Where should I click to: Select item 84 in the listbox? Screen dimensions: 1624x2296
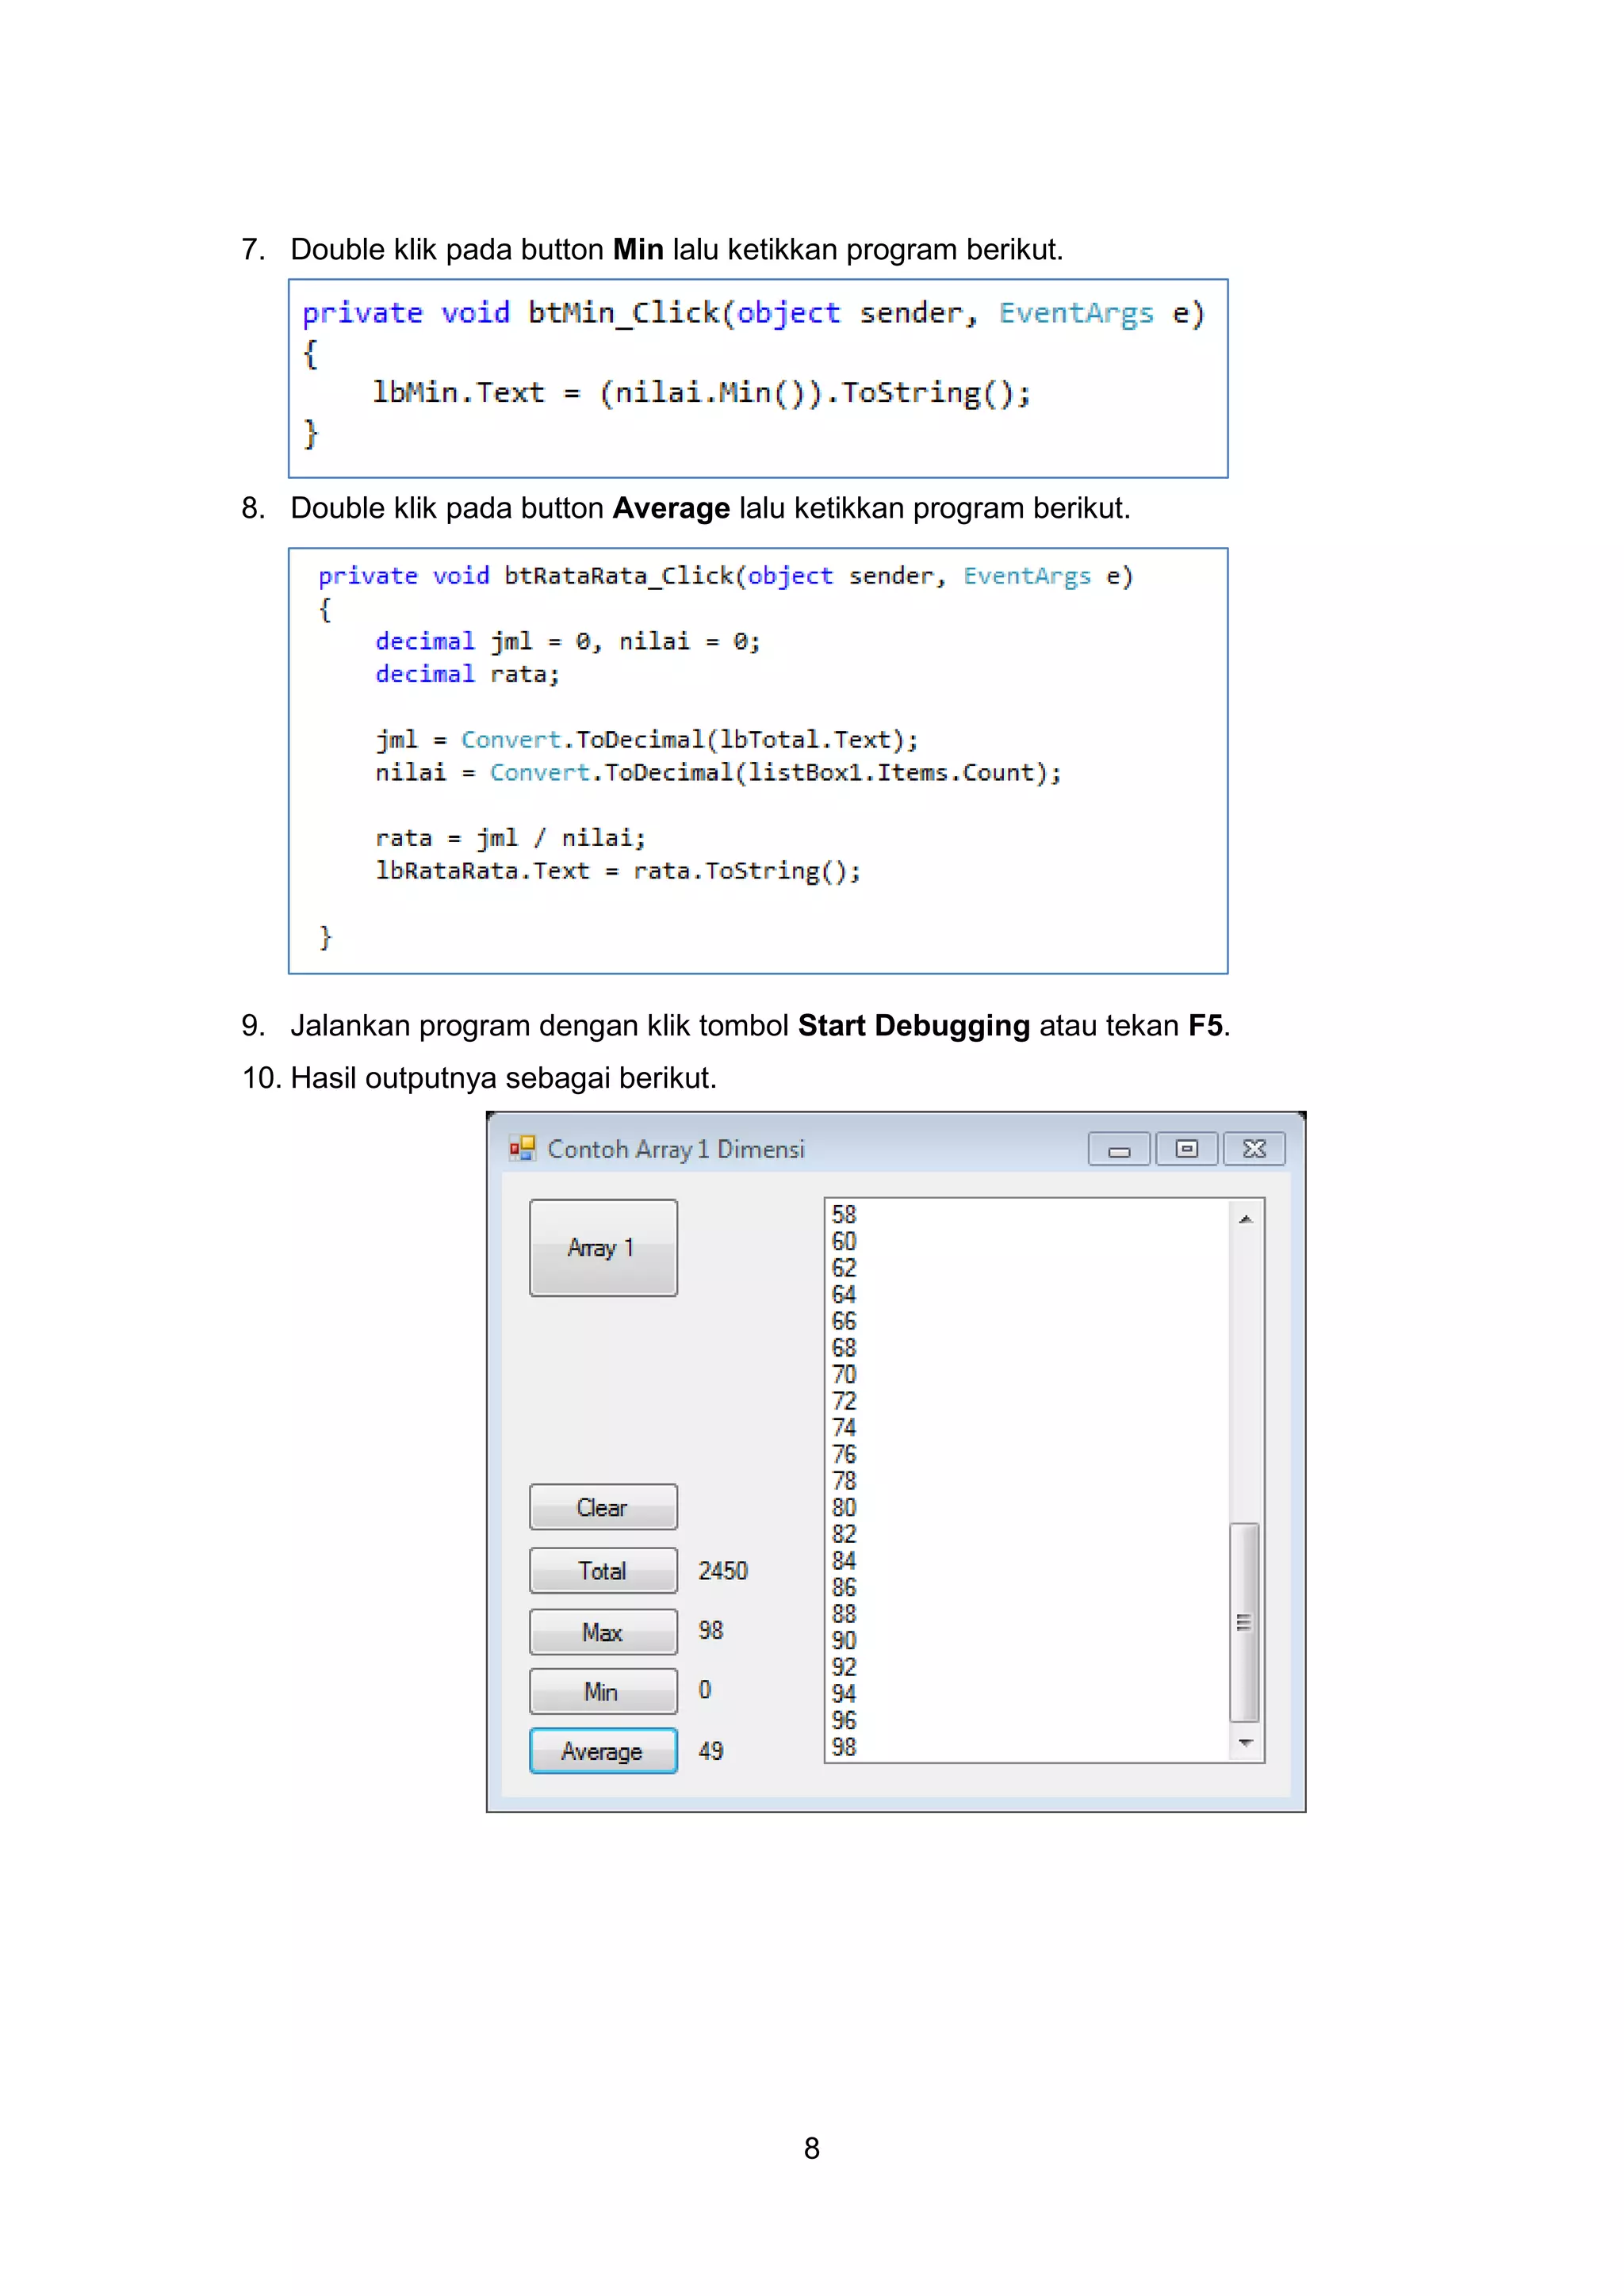(x=844, y=1561)
